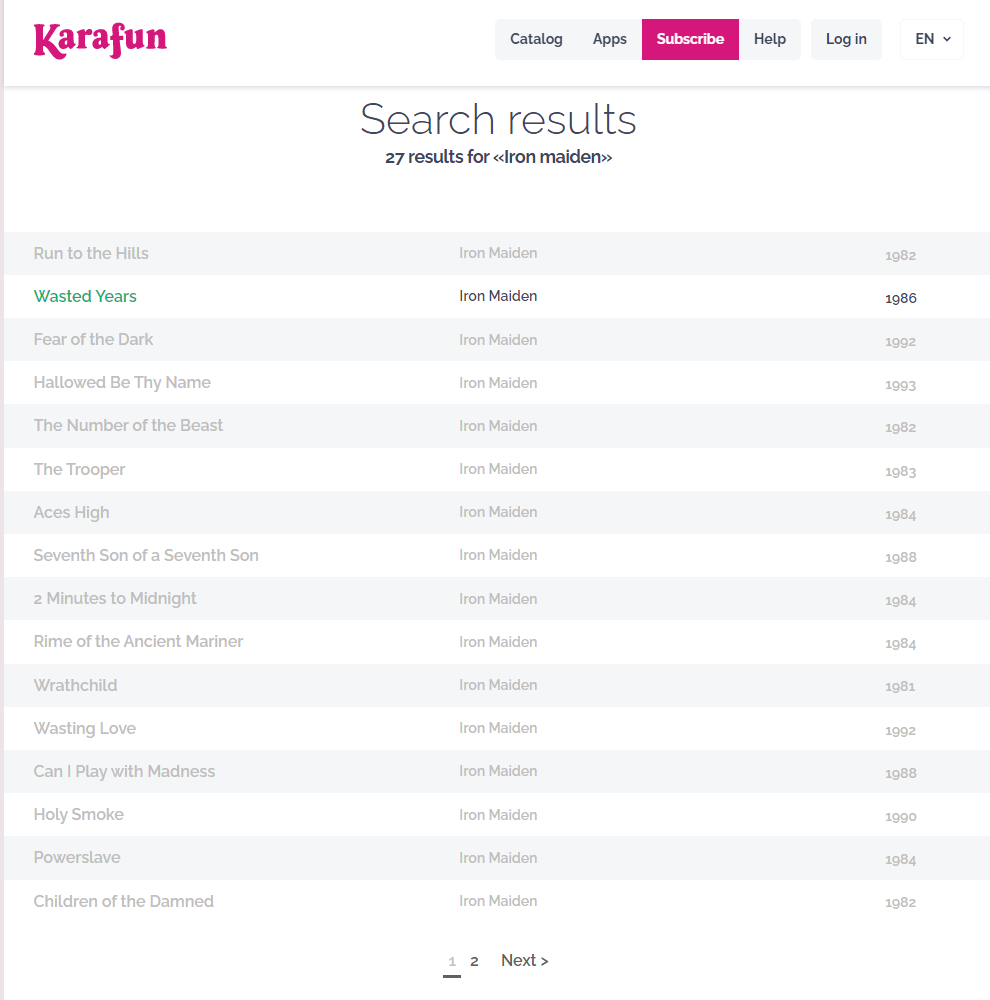Click Iron Maiden artist in The Trooper row

[498, 469]
